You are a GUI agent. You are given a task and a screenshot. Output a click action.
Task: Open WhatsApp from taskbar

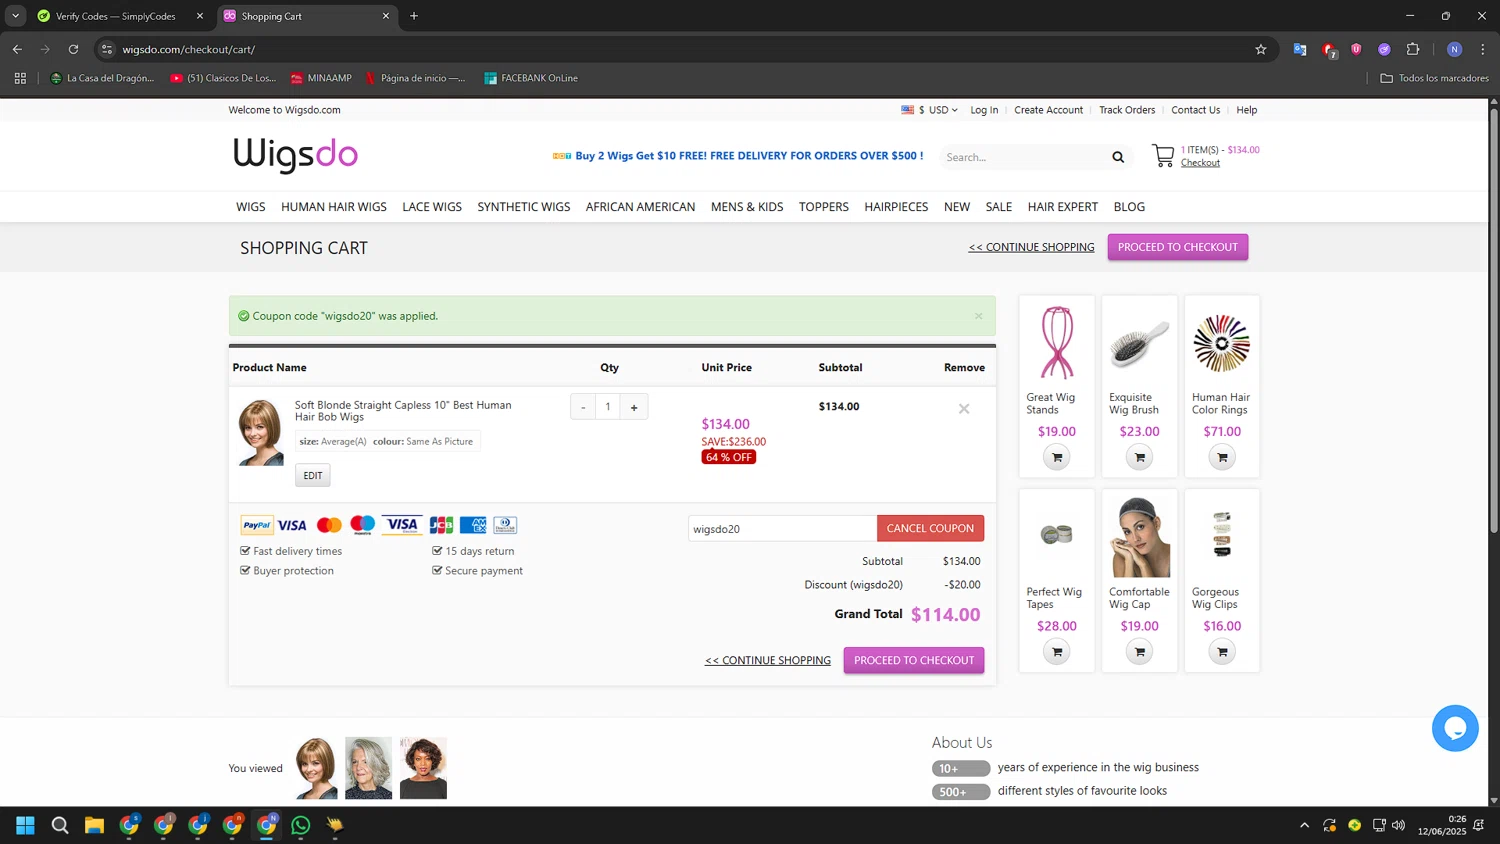point(300,825)
